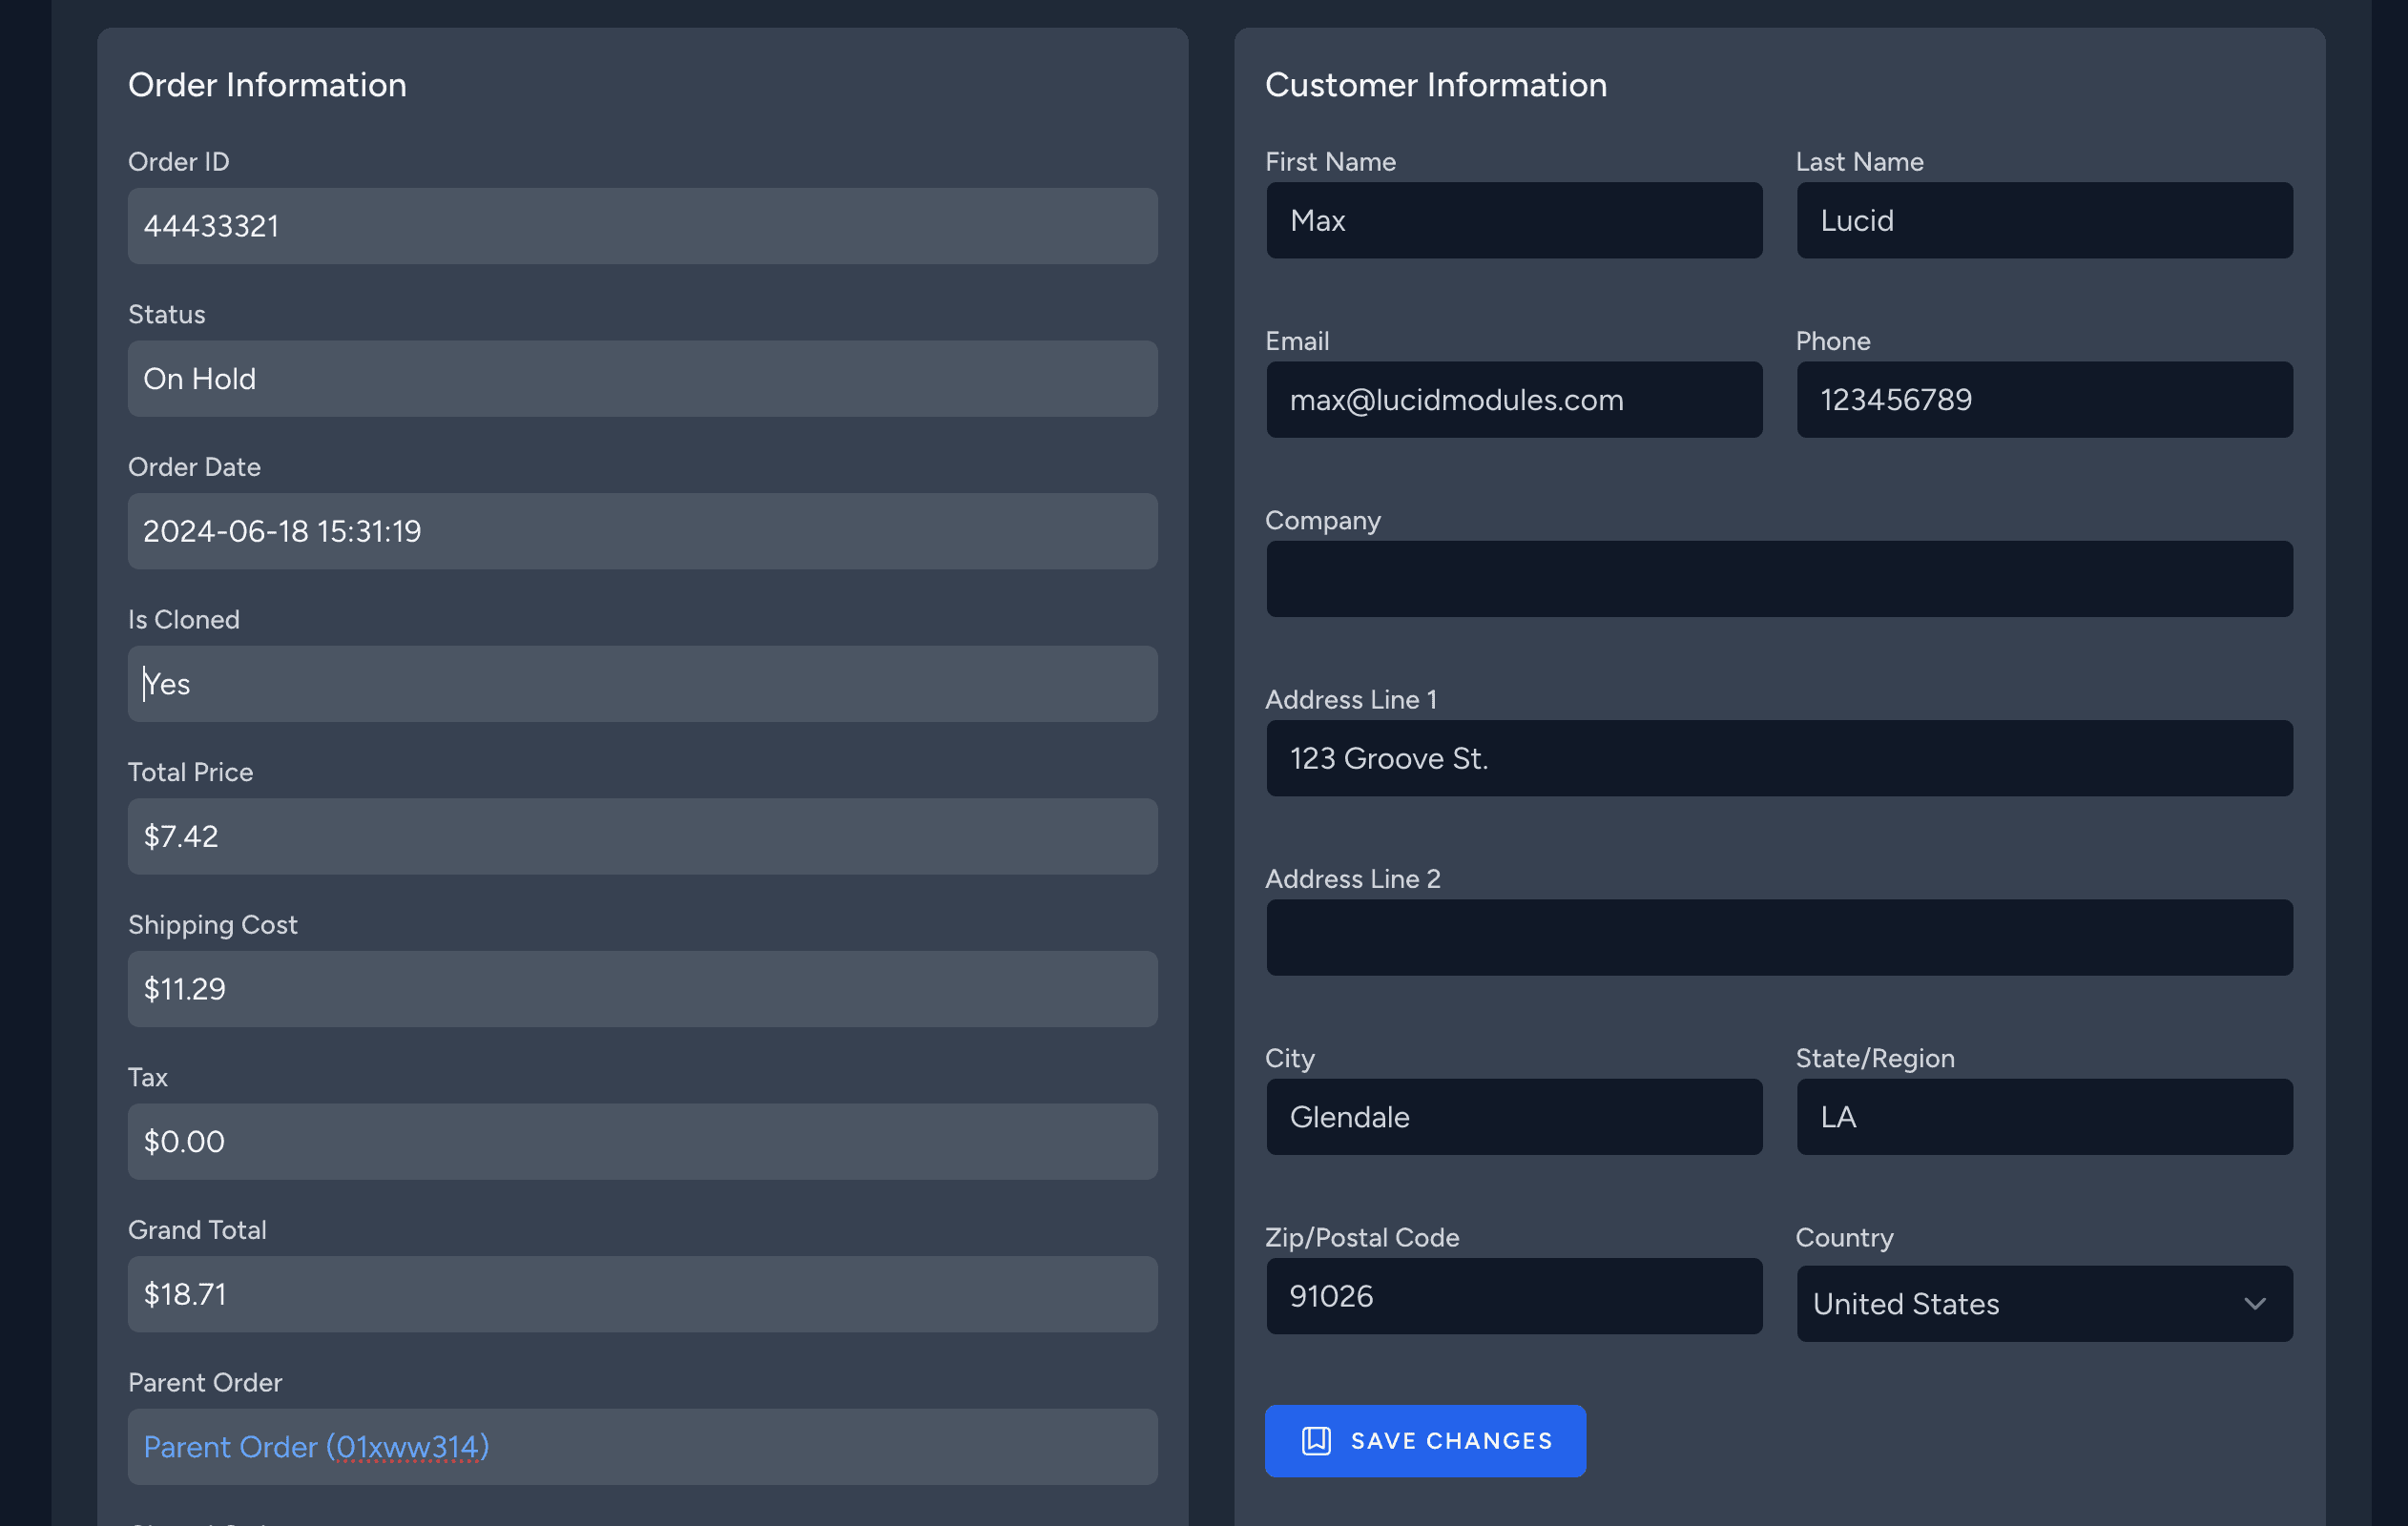
Task: Click the Grand Total field $18.71
Action: (x=642, y=1294)
